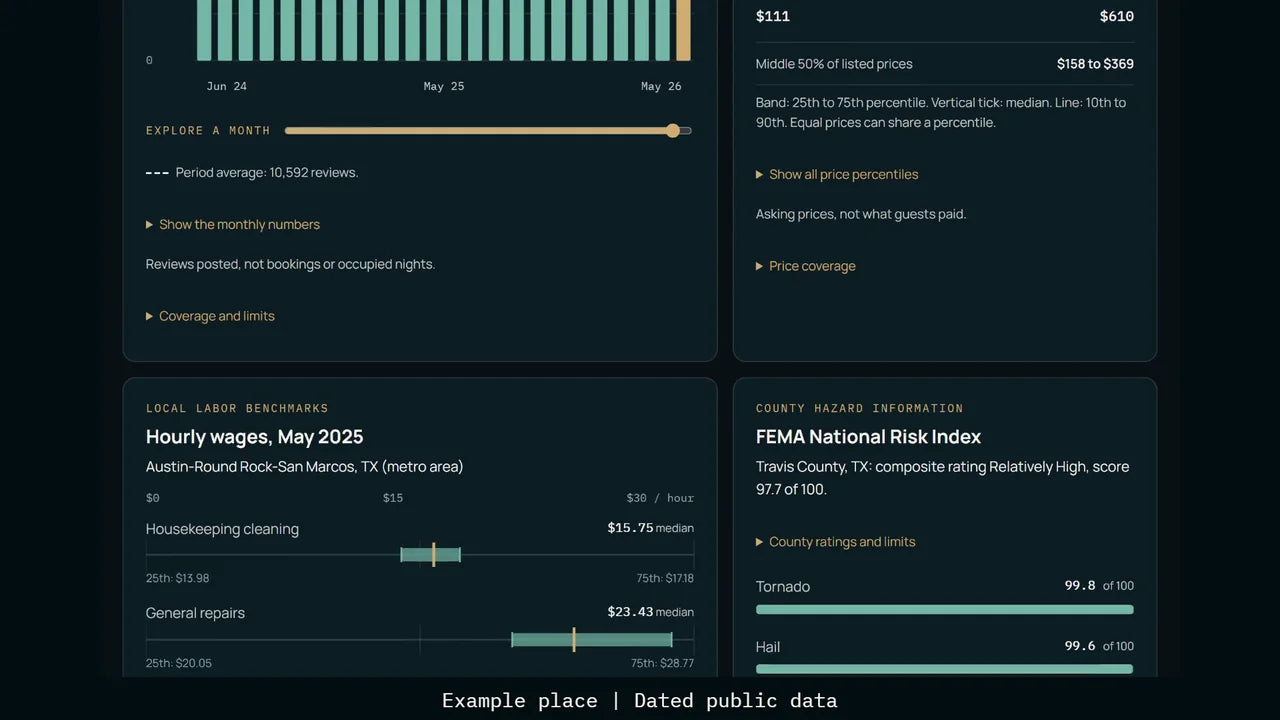Click the $15.75 median value
The image size is (1280, 720).
[x=651, y=528]
